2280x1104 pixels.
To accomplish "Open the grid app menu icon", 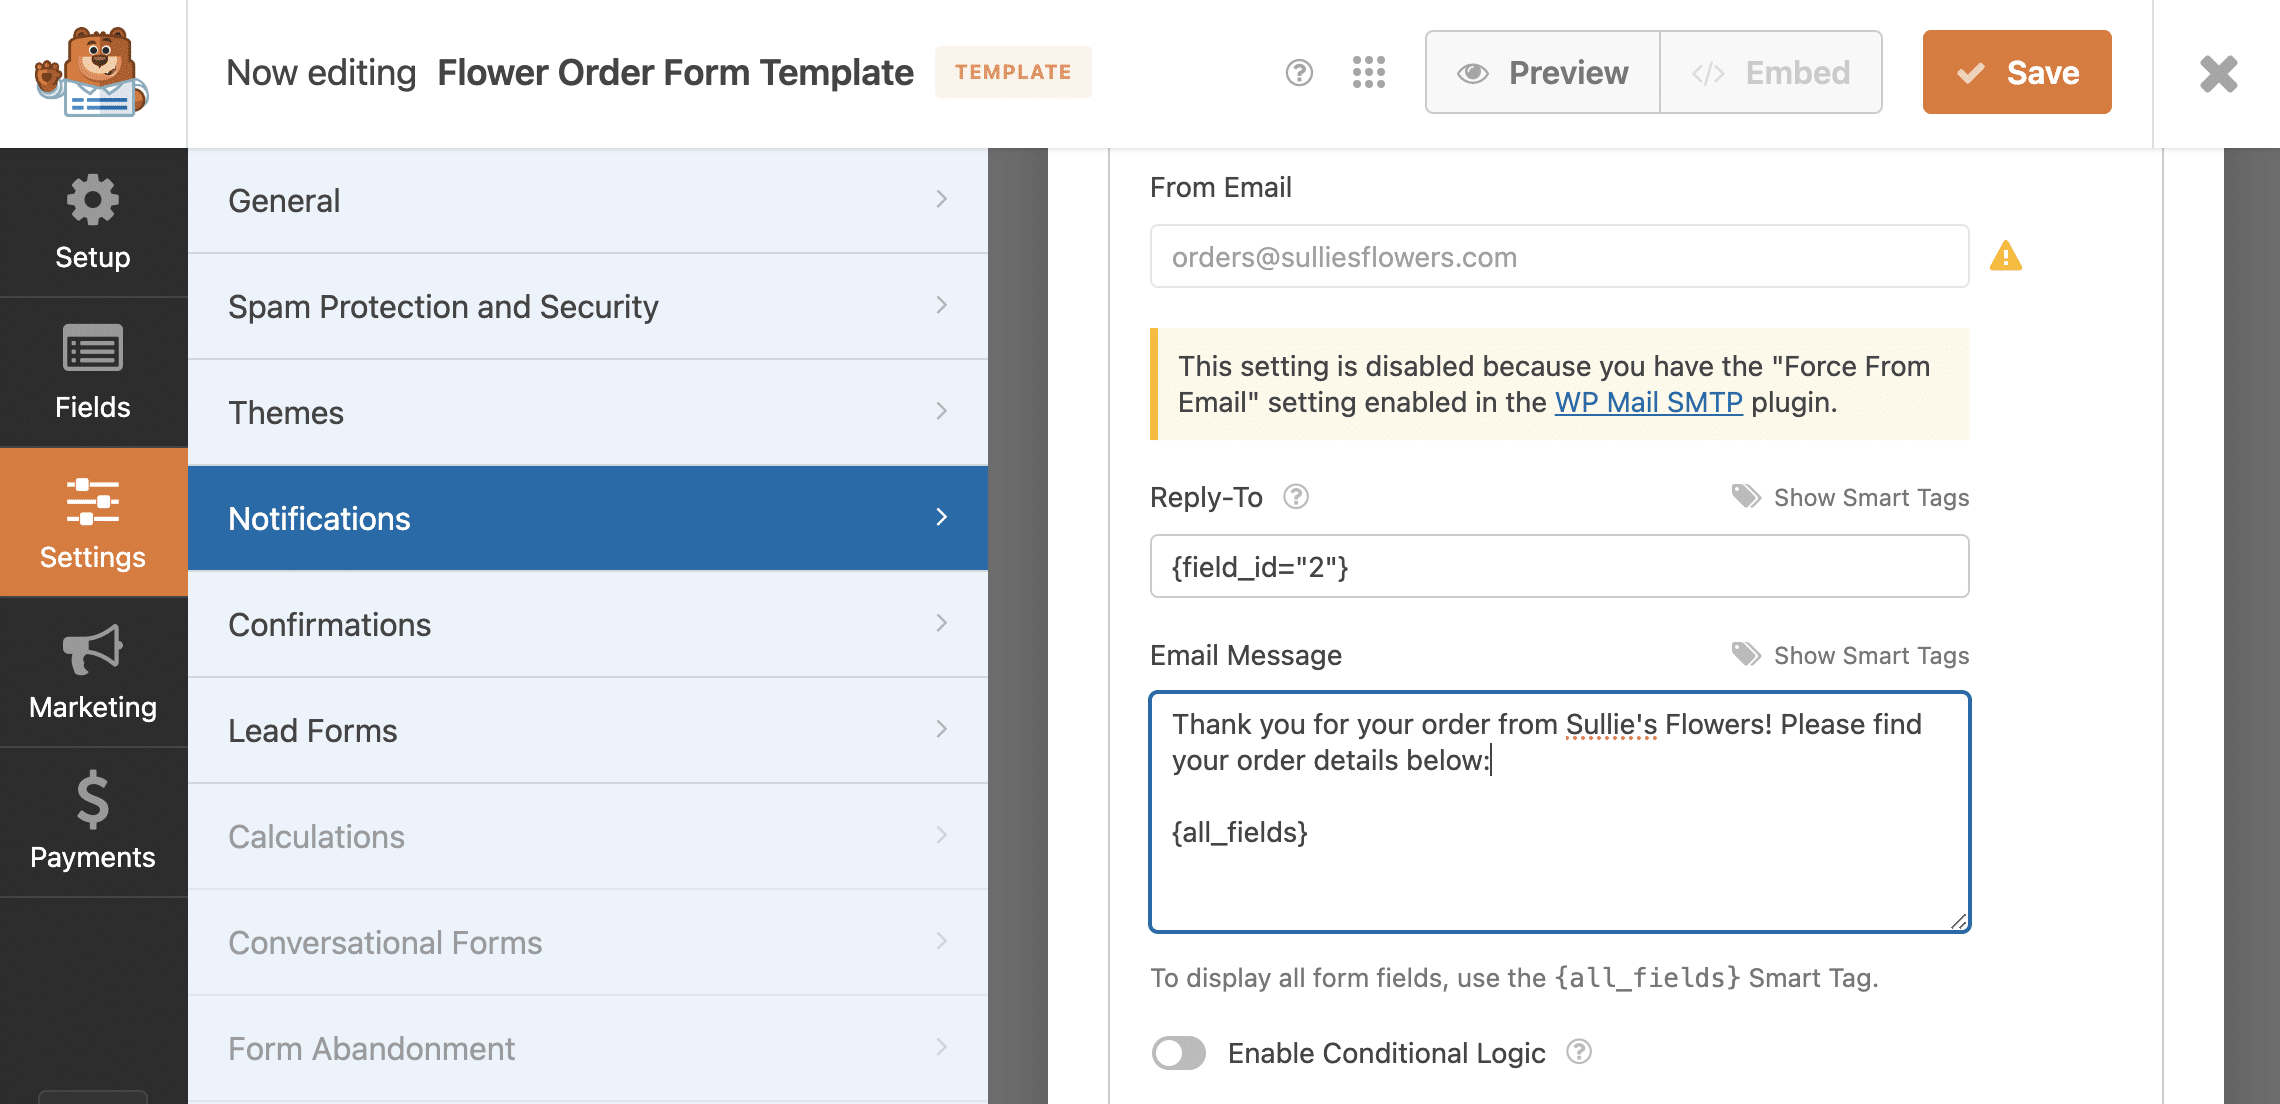I will (x=1367, y=71).
